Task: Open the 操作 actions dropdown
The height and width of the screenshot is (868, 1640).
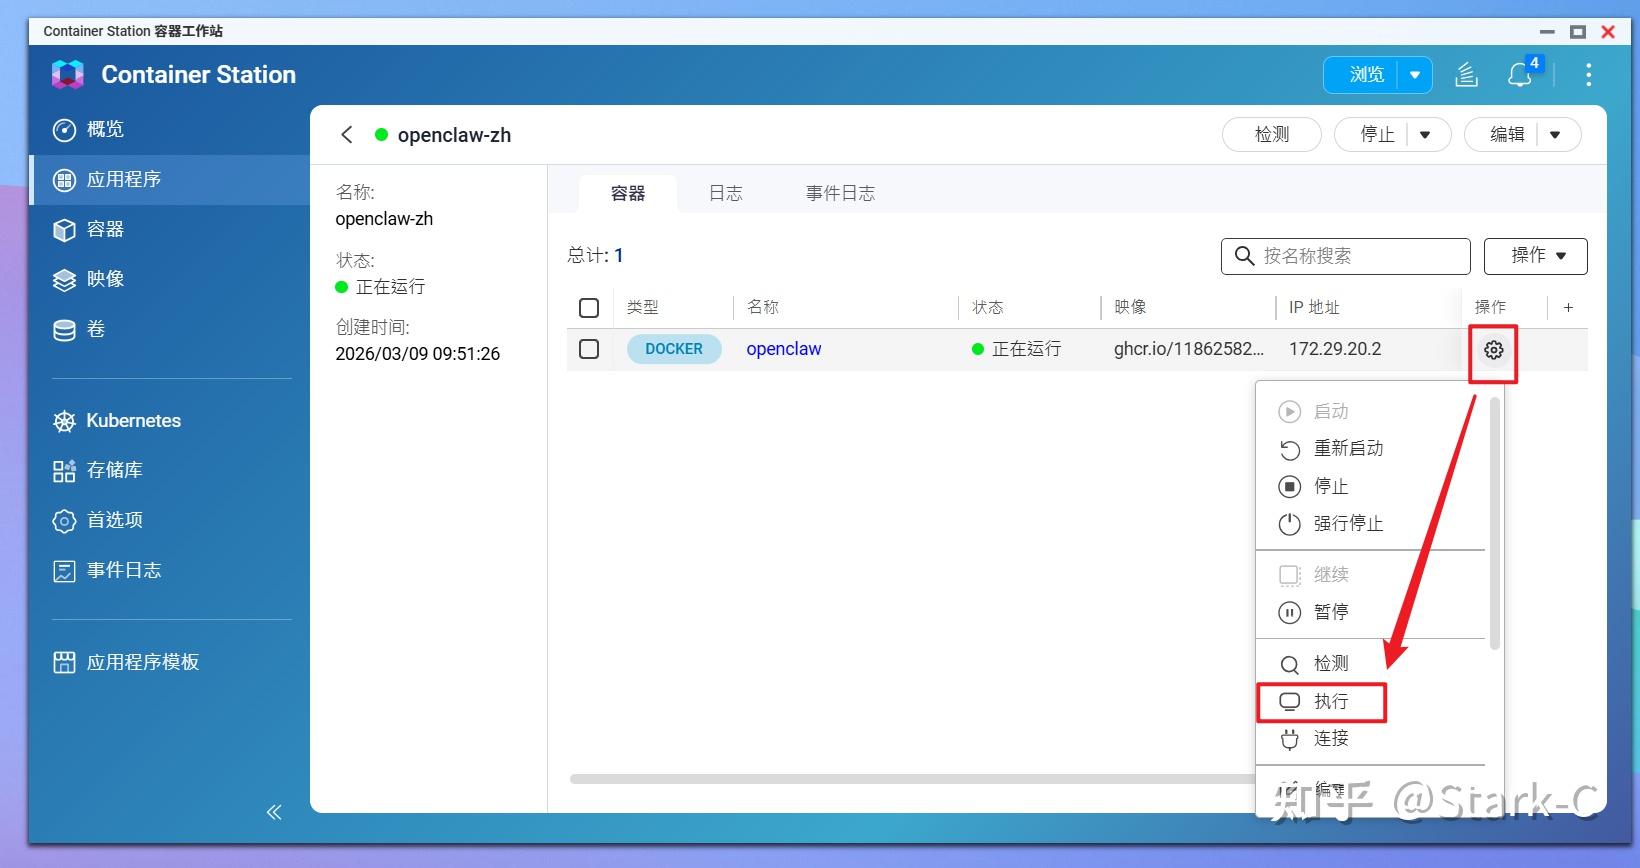Action: [1535, 256]
